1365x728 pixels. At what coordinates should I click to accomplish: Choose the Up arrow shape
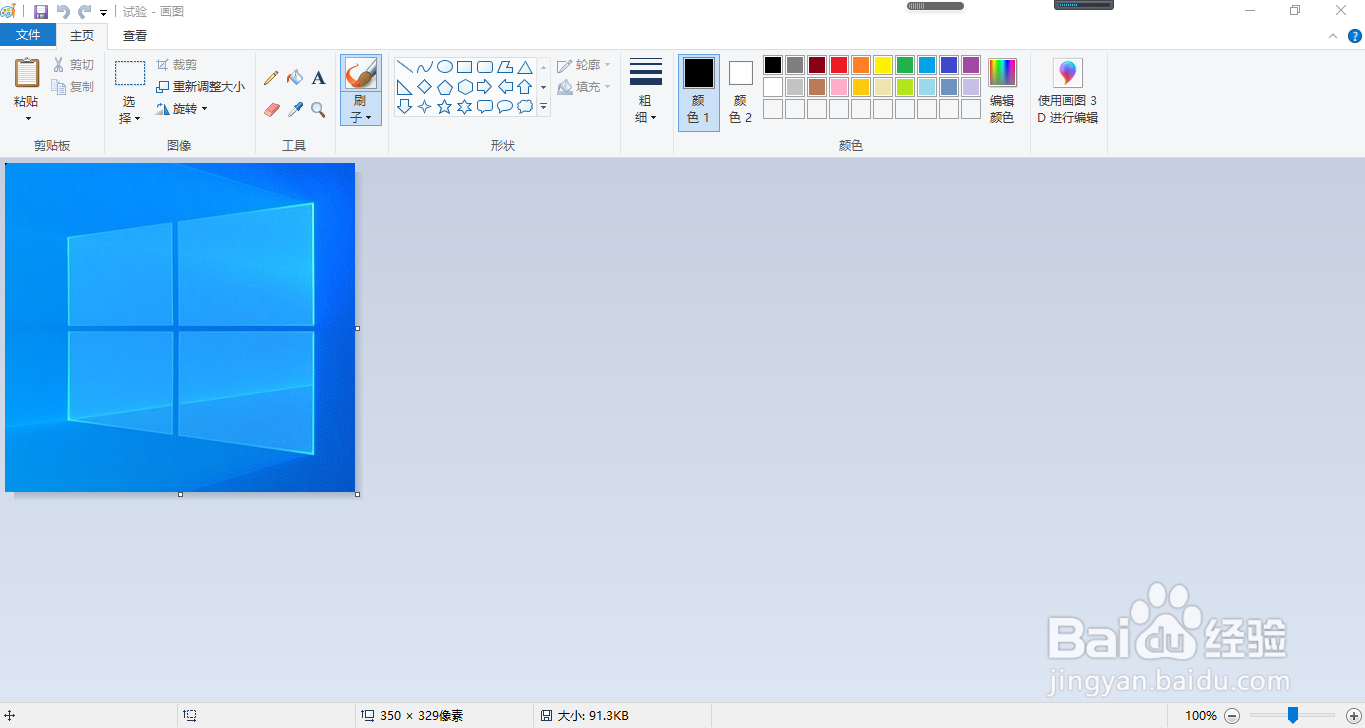pos(525,87)
